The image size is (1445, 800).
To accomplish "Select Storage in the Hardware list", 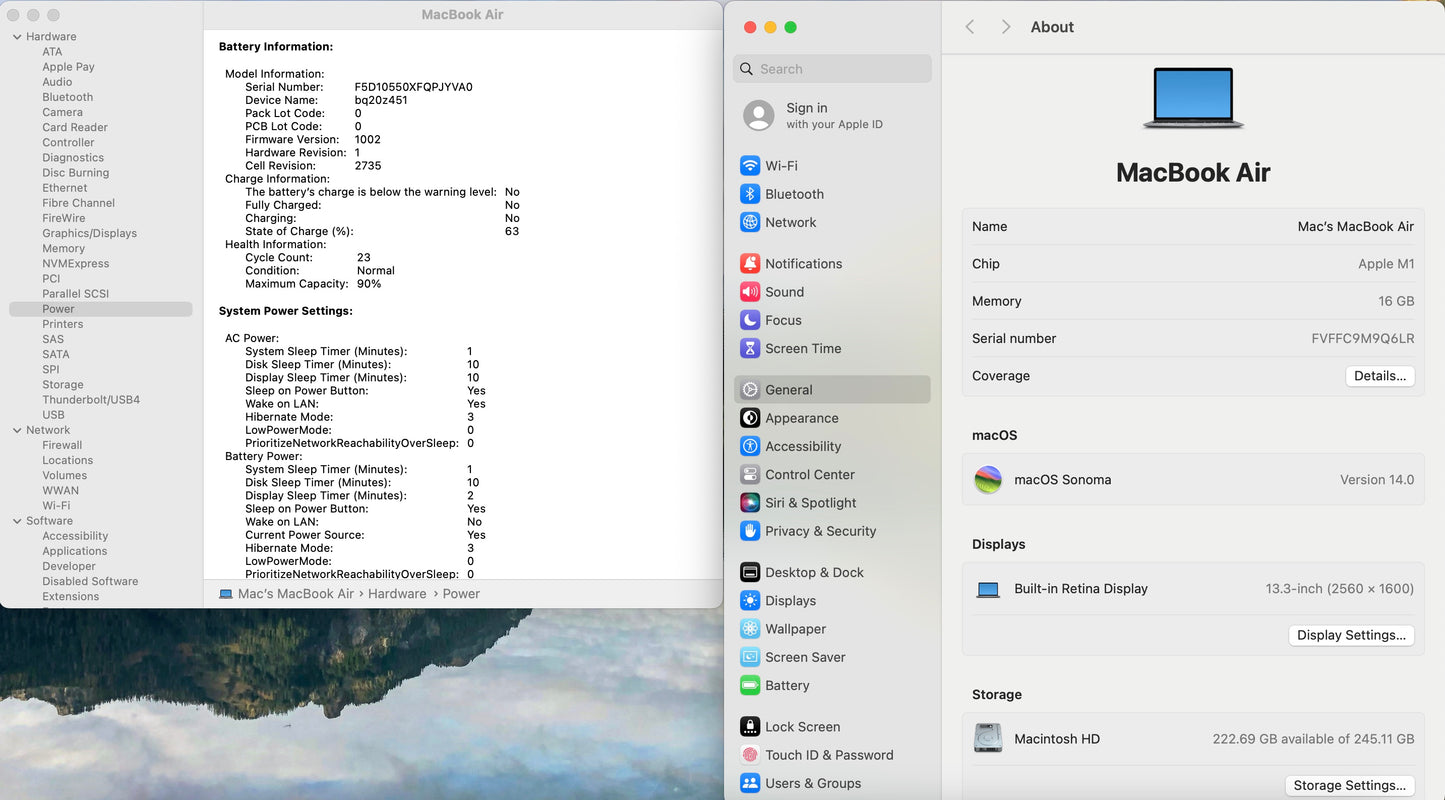I will (x=63, y=385).
